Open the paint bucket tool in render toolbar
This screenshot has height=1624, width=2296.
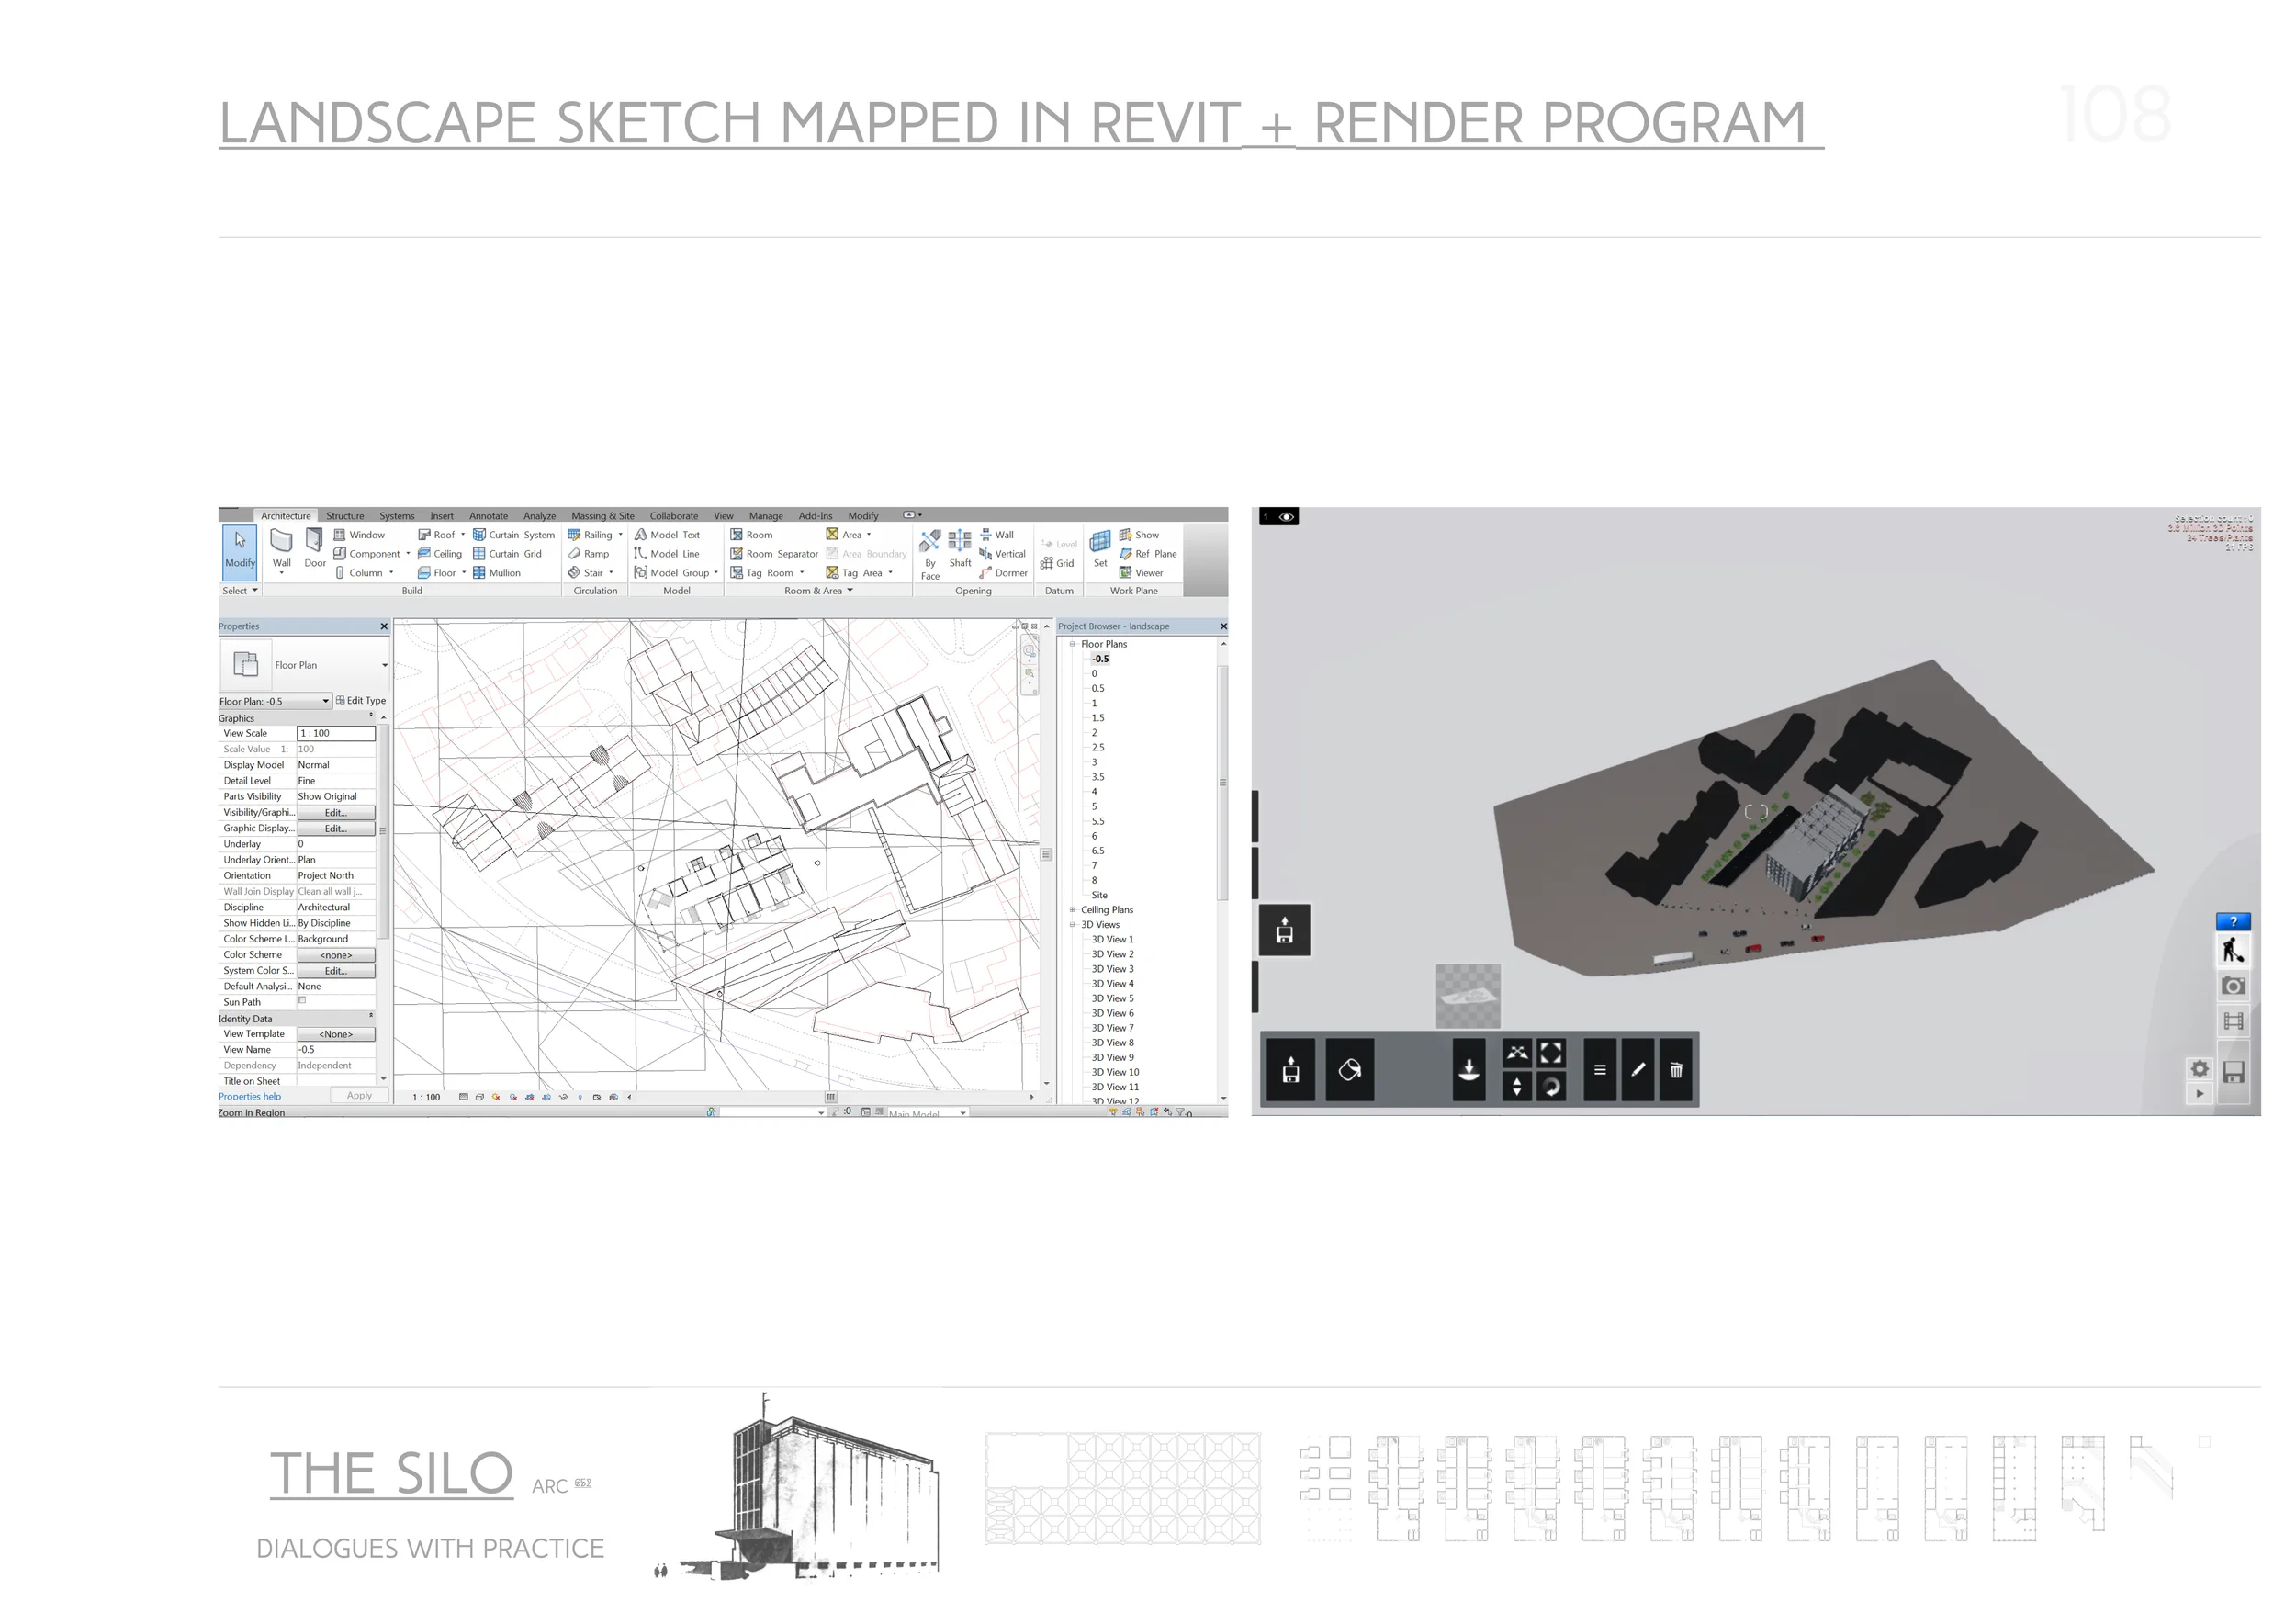click(1350, 1070)
